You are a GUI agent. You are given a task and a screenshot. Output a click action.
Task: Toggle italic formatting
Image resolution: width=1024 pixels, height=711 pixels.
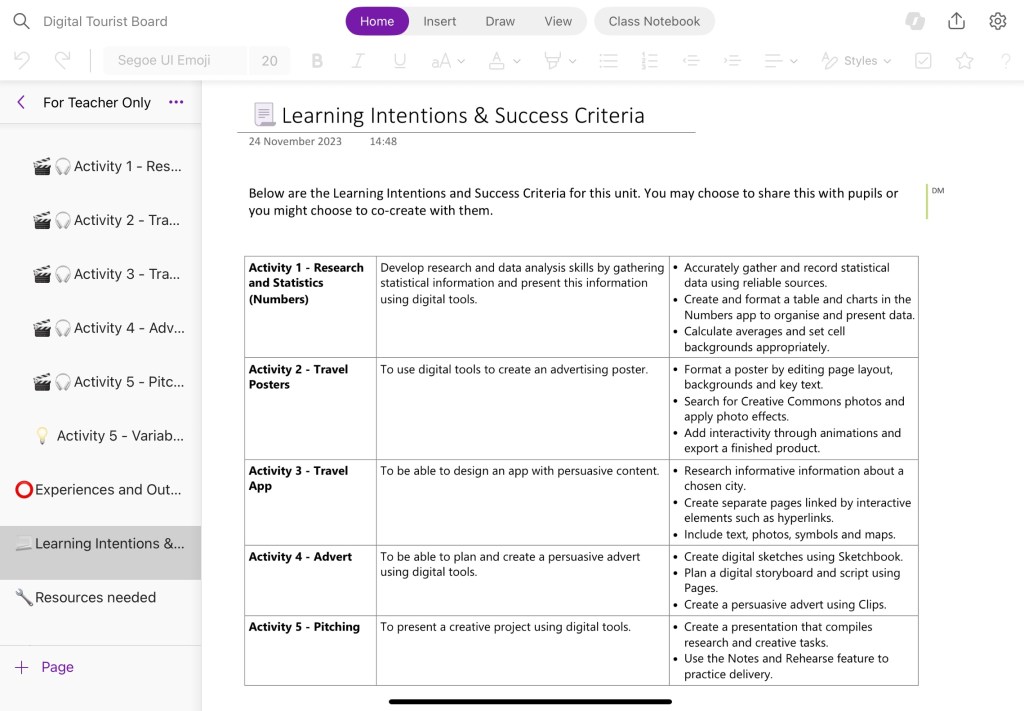point(359,61)
